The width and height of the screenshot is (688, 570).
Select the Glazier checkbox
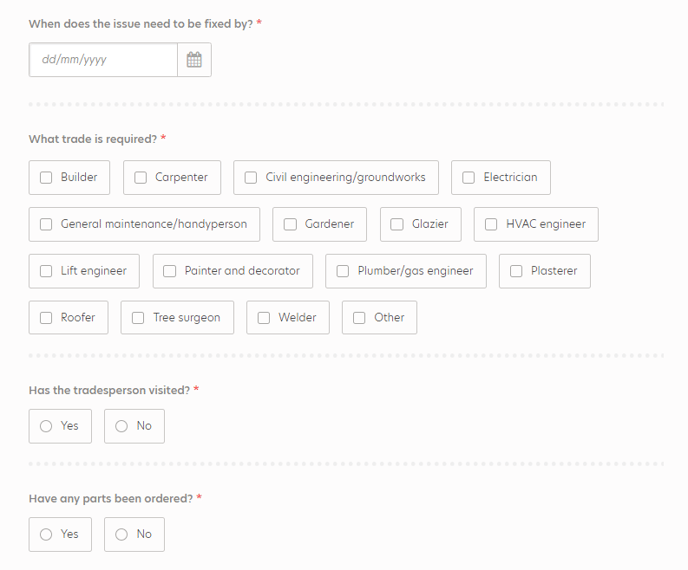tap(397, 224)
